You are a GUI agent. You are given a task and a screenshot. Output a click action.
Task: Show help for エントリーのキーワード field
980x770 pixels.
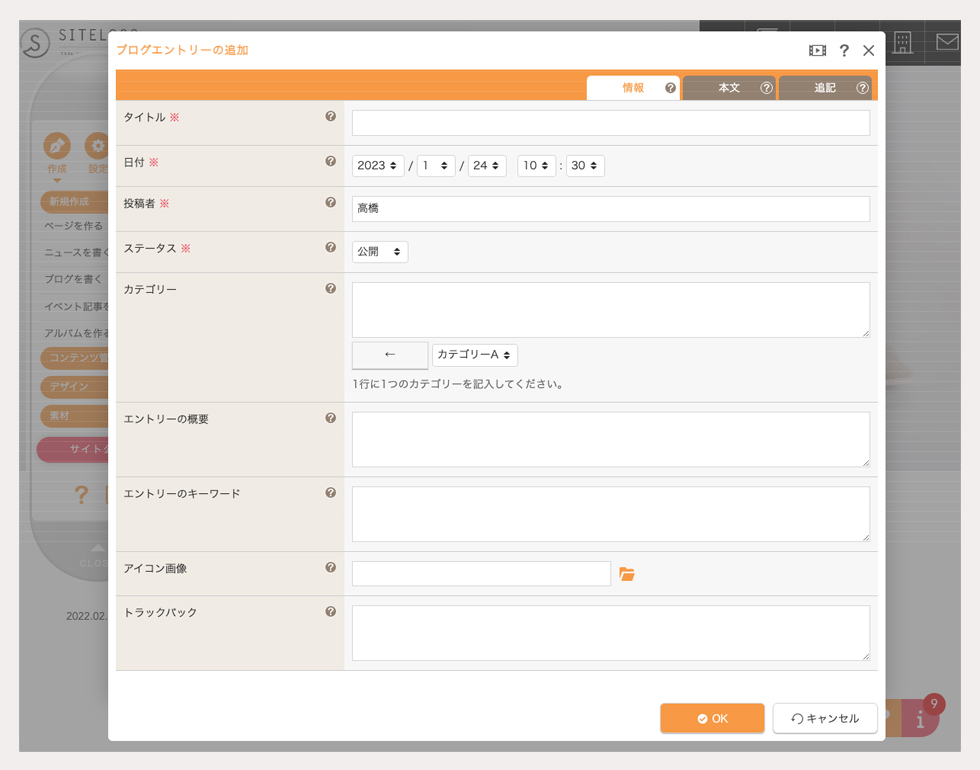(331, 493)
